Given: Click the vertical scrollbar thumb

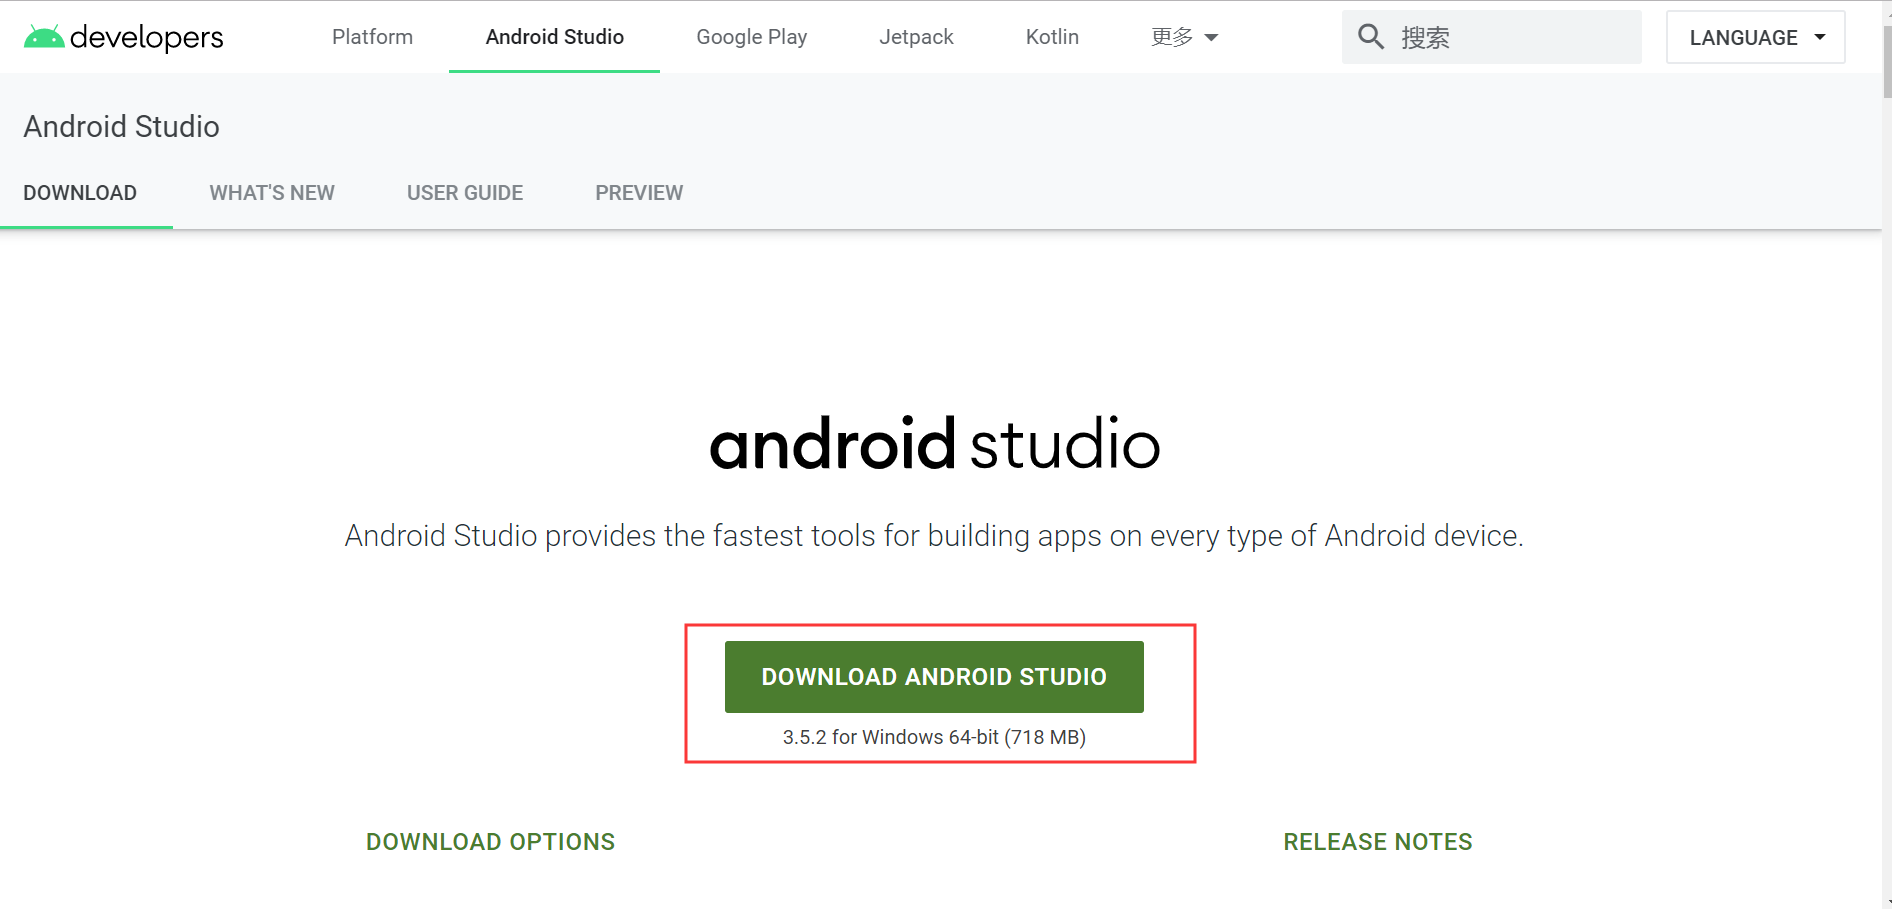Looking at the screenshot, I should pos(1887,60).
